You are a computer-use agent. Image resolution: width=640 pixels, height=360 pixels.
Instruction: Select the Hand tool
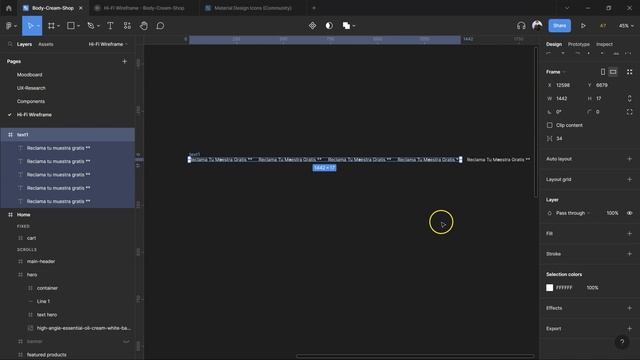144,26
